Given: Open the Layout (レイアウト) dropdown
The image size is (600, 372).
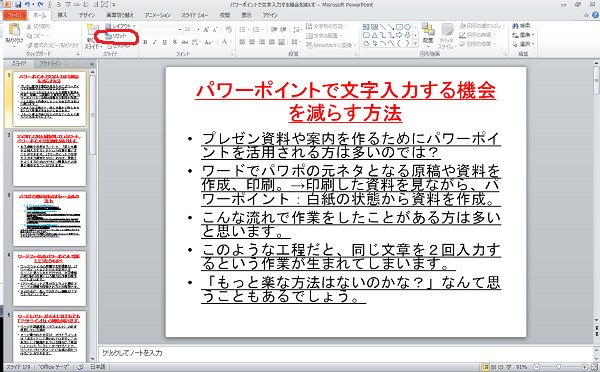Looking at the screenshot, I should [x=120, y=26].
